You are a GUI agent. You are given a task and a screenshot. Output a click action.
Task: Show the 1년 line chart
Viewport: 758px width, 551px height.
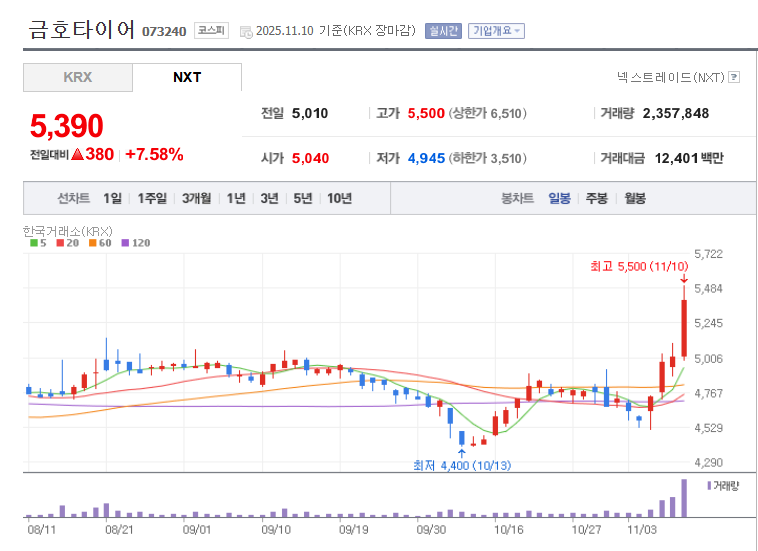[236, 198]
